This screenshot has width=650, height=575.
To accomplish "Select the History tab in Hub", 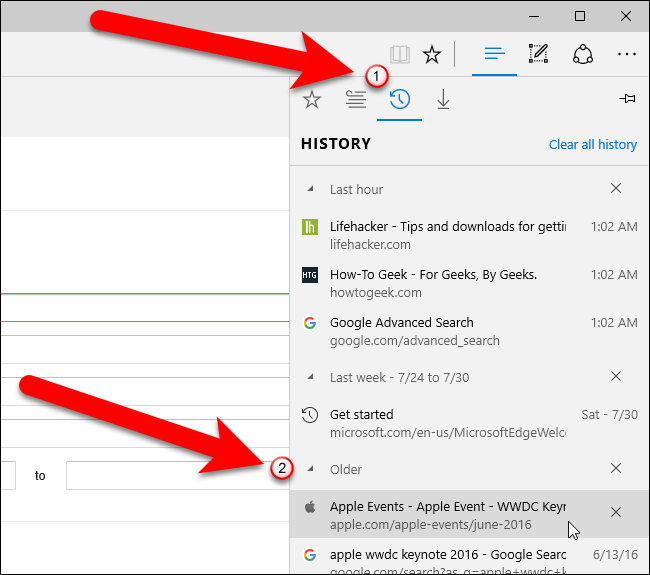I will tap(400, 99).
